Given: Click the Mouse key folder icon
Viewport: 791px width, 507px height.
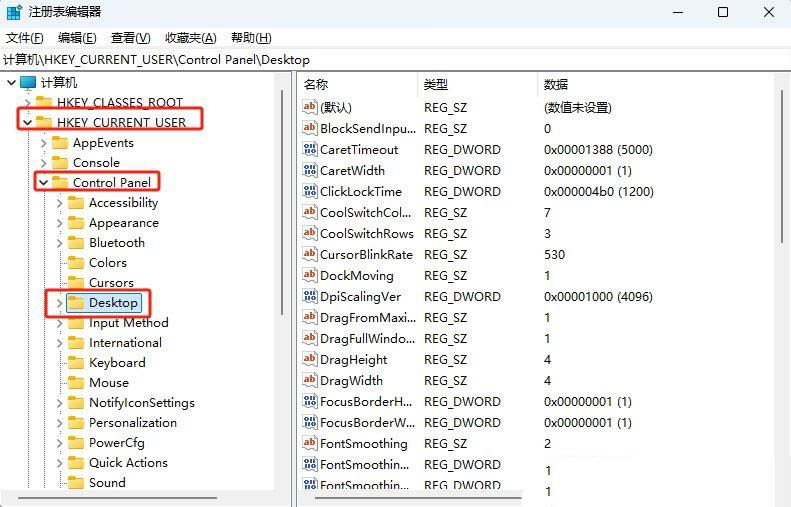Looking at the screenshot, I should [76, 382].
